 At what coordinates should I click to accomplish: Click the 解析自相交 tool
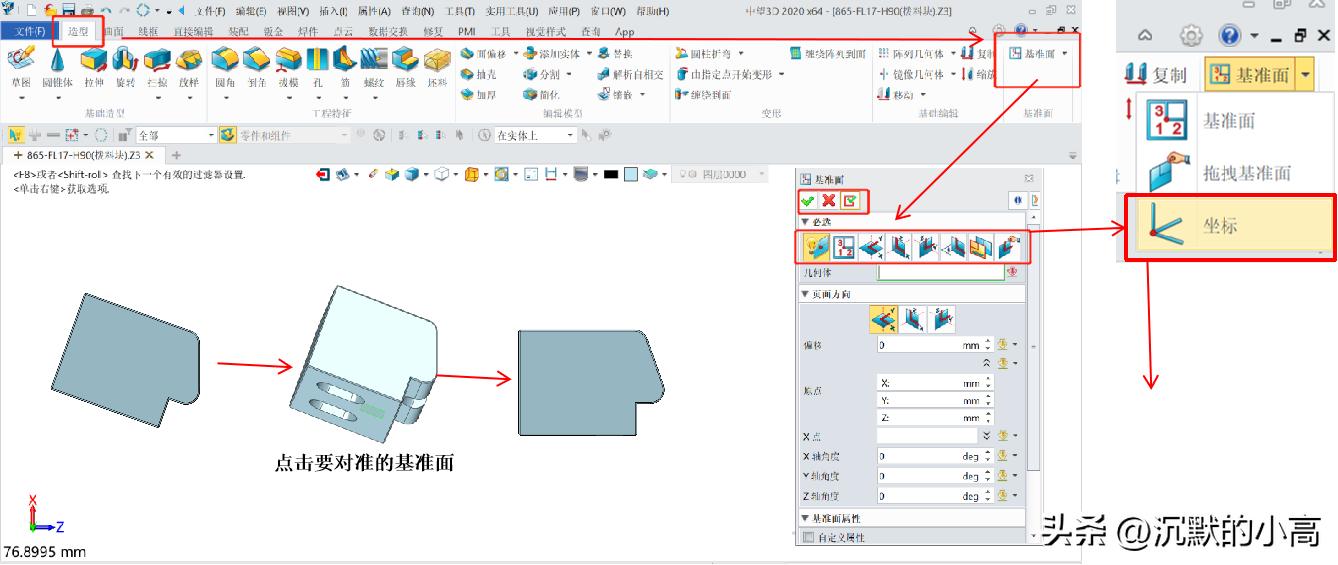[x=631, y=74]
